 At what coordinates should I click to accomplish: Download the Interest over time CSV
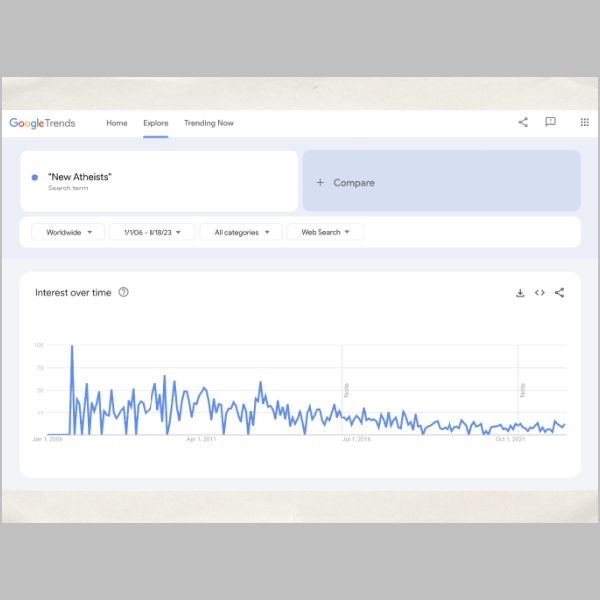[x=520, y=293]
